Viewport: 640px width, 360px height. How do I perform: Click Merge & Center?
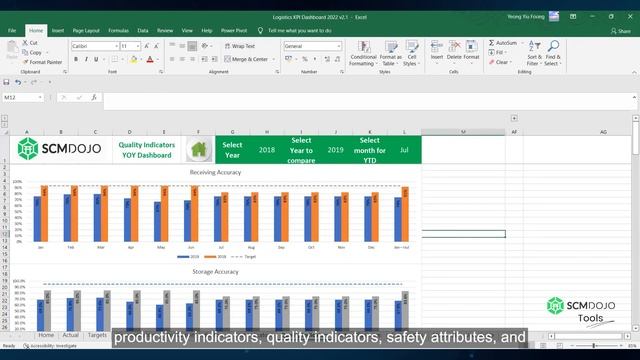(246, 59)
